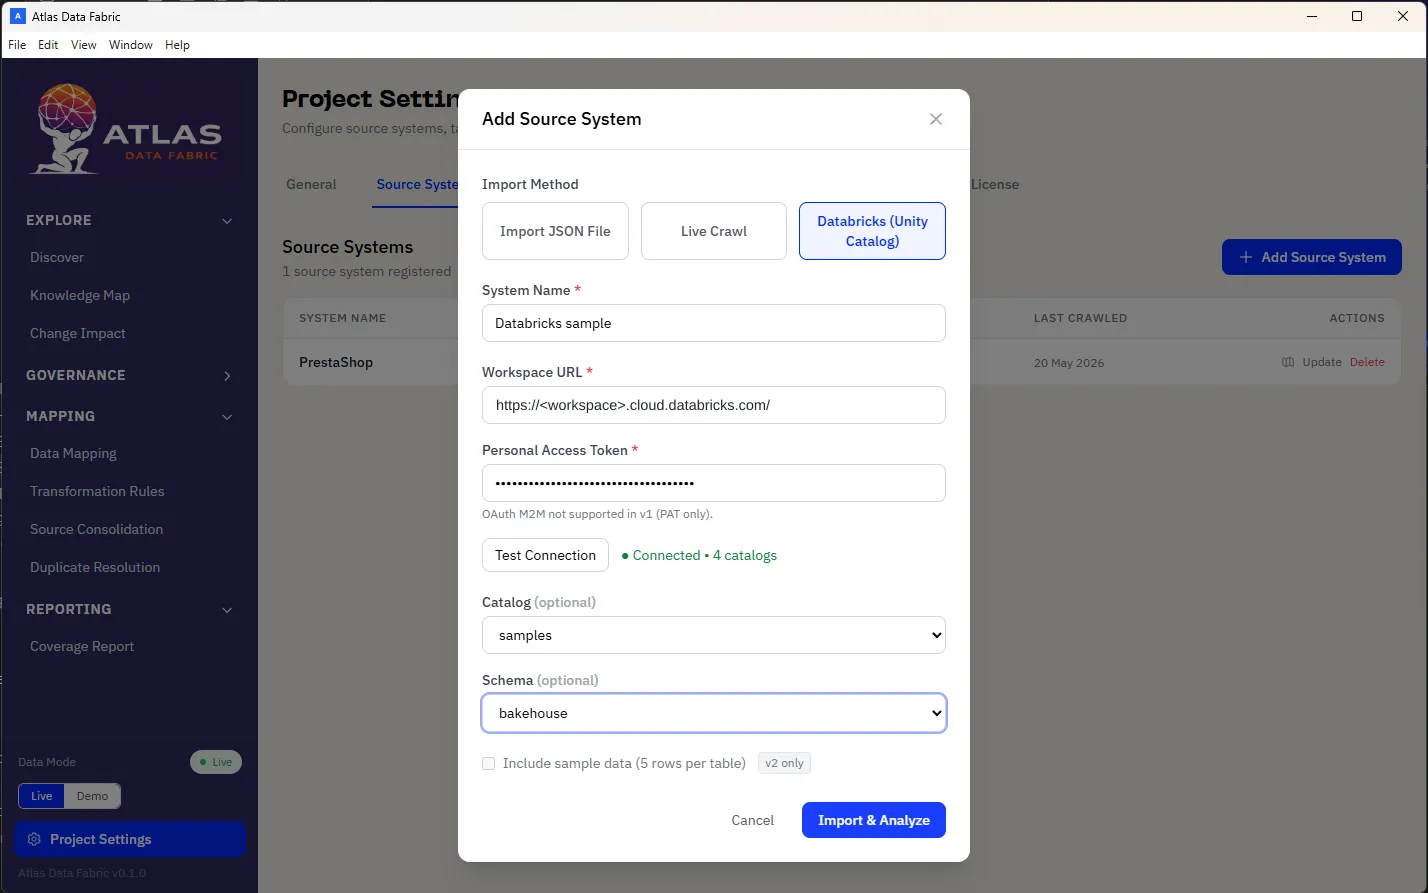
Task: Click the Test Connection button
Action: click(545, 555)
